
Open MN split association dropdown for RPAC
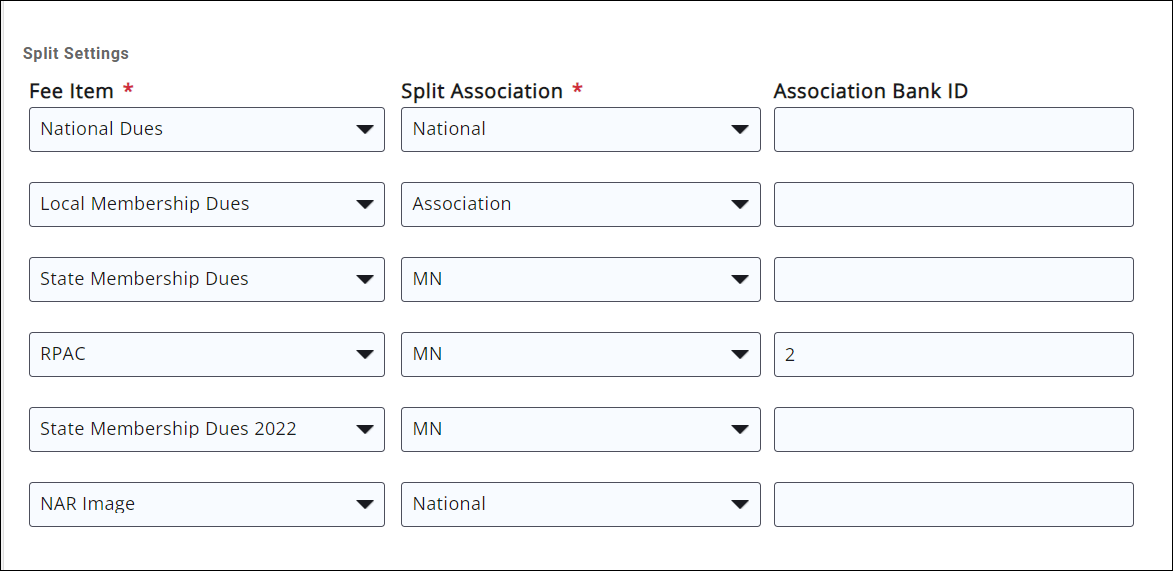pyautogui.click(x=580, y=354)
